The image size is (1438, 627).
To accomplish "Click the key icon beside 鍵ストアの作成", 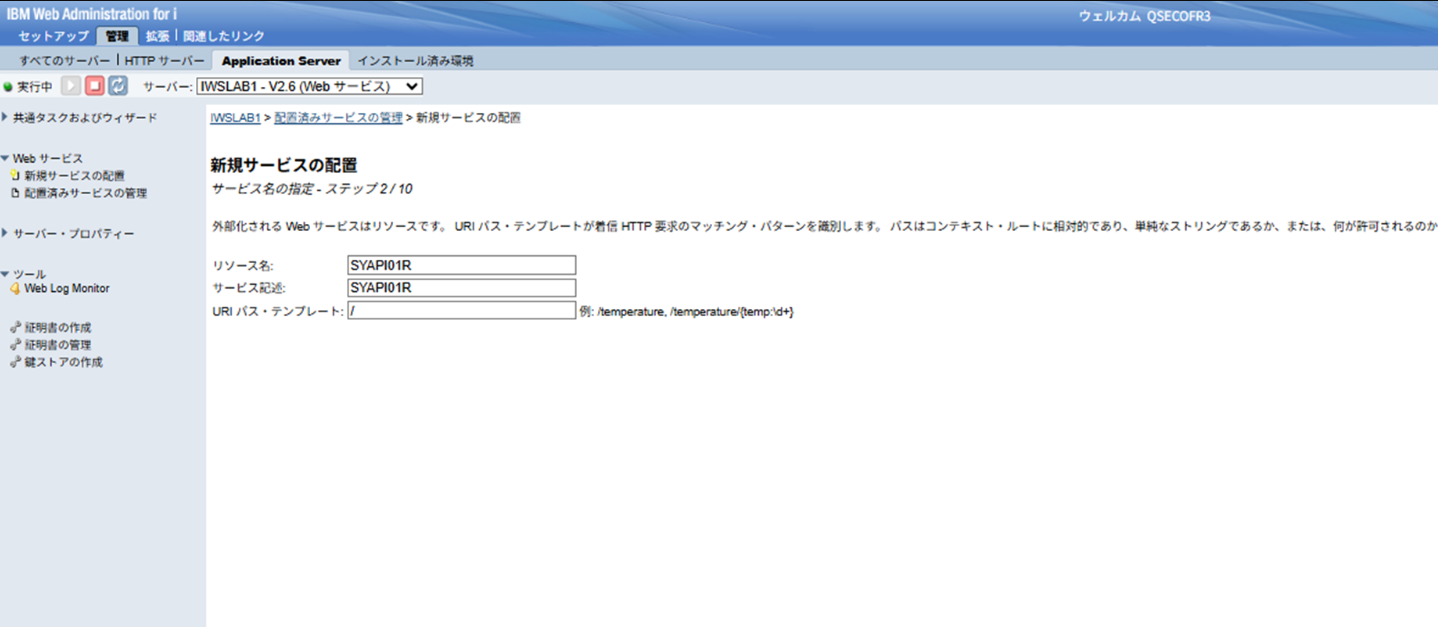I will tap(15, 362).
